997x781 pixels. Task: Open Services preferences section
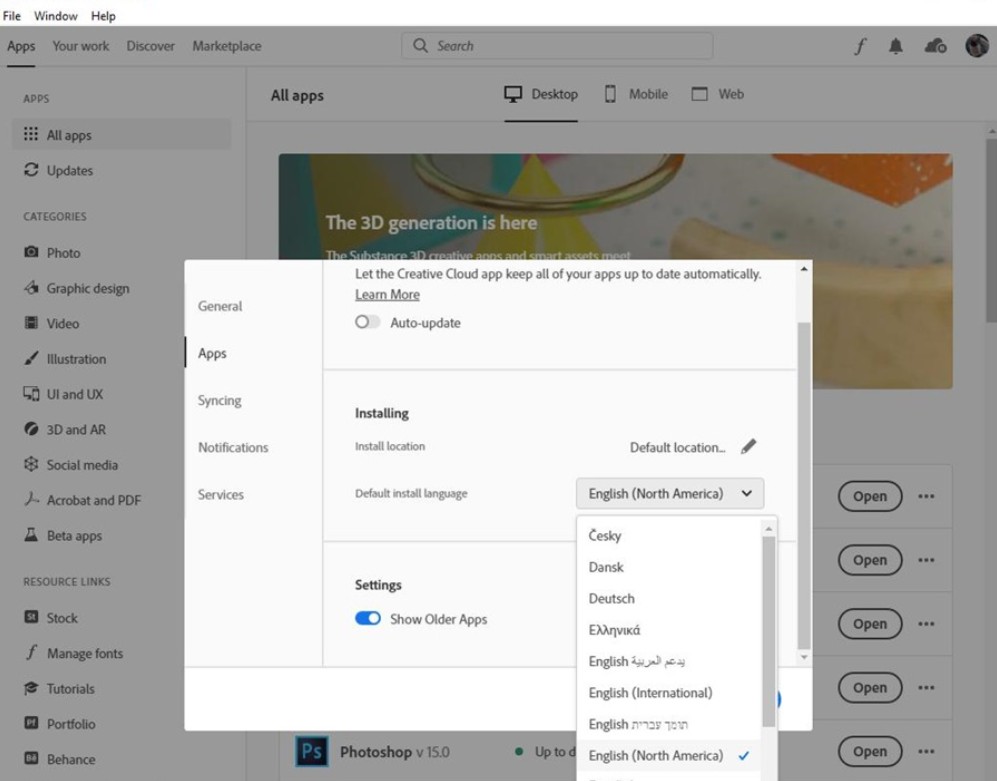[221, 494]
